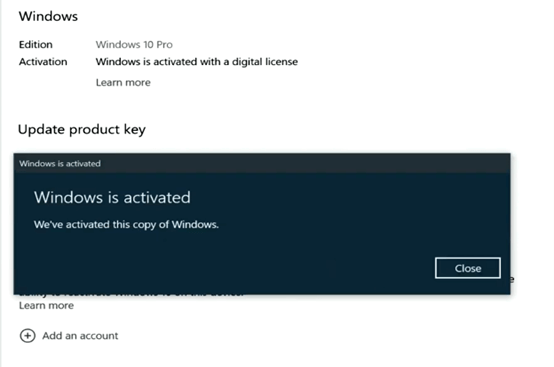Click the Update product key heading
Image resolution: width=554 pixels, height=367 pixels.
click(82, 130)
